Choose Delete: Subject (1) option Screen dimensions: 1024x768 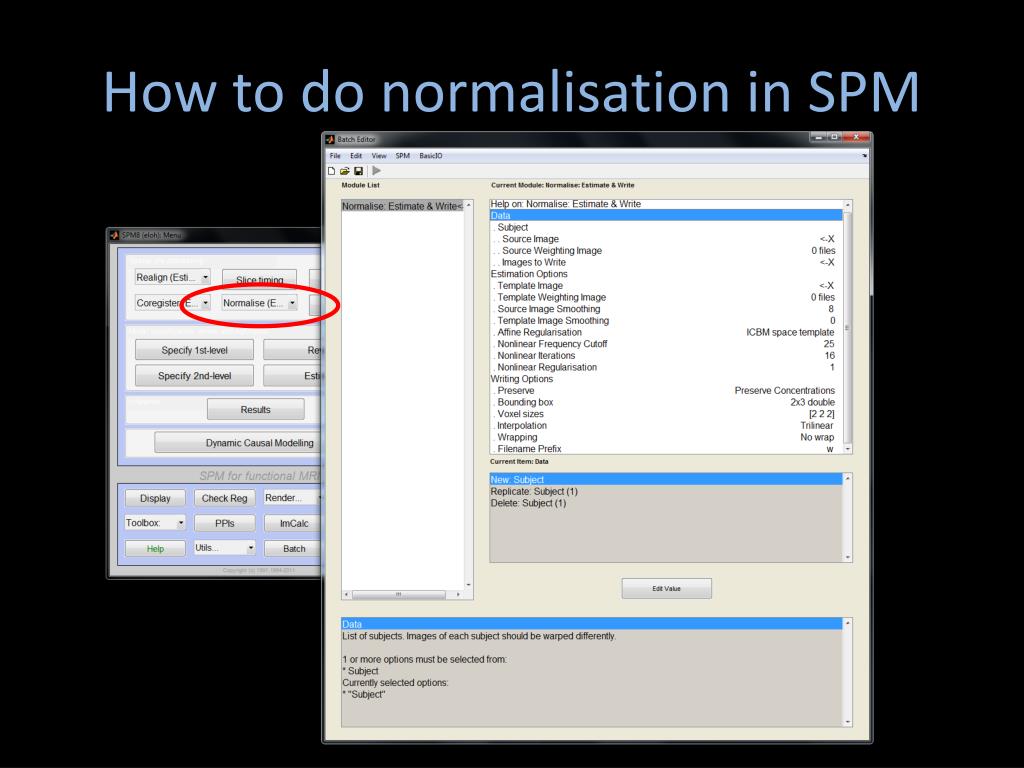(x=666, y=504)
